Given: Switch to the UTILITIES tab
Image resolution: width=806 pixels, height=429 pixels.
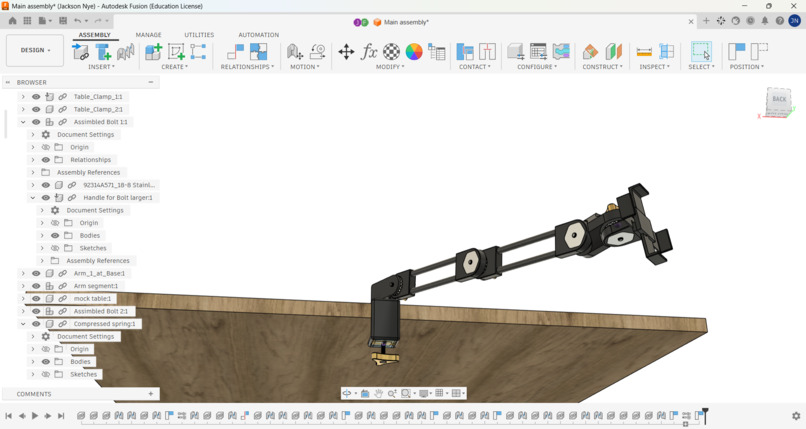Looking at the screenshot, I should [199, 35].
